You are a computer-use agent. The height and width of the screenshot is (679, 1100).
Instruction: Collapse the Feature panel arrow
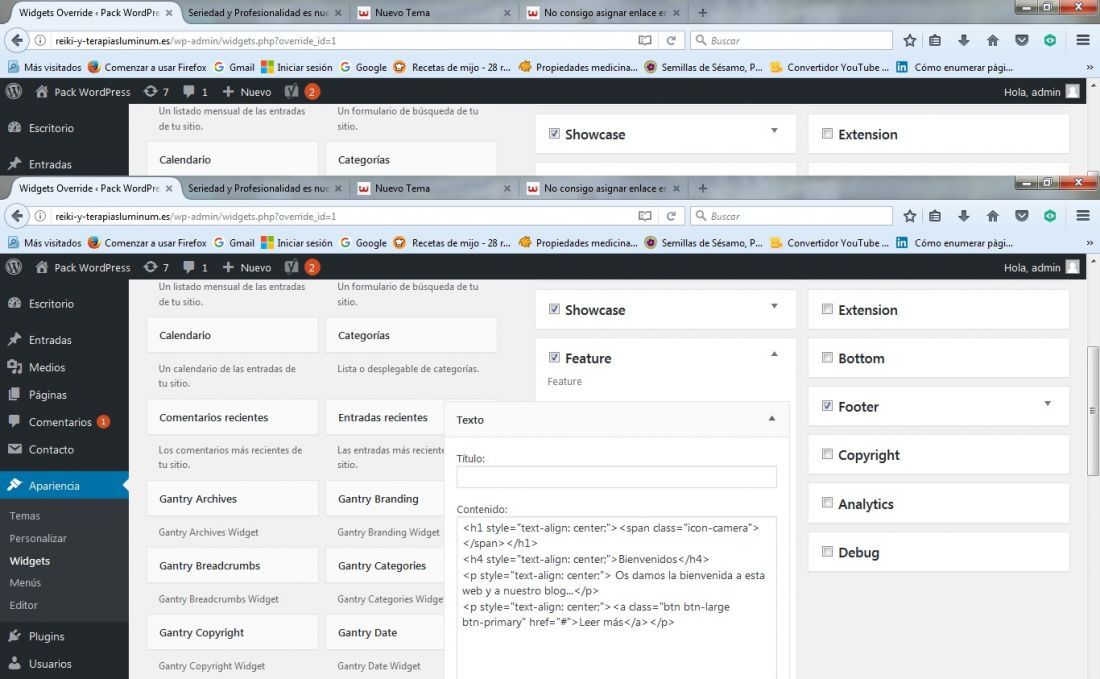[774, 354]
